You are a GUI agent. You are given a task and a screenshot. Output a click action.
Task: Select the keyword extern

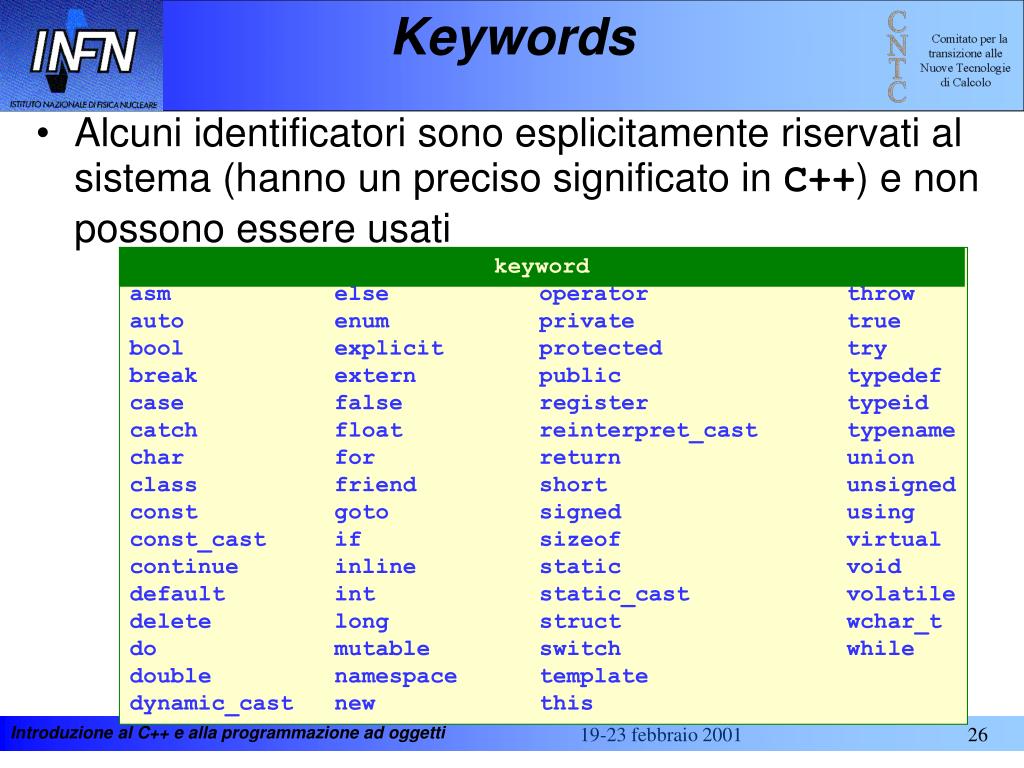point(376,376)
